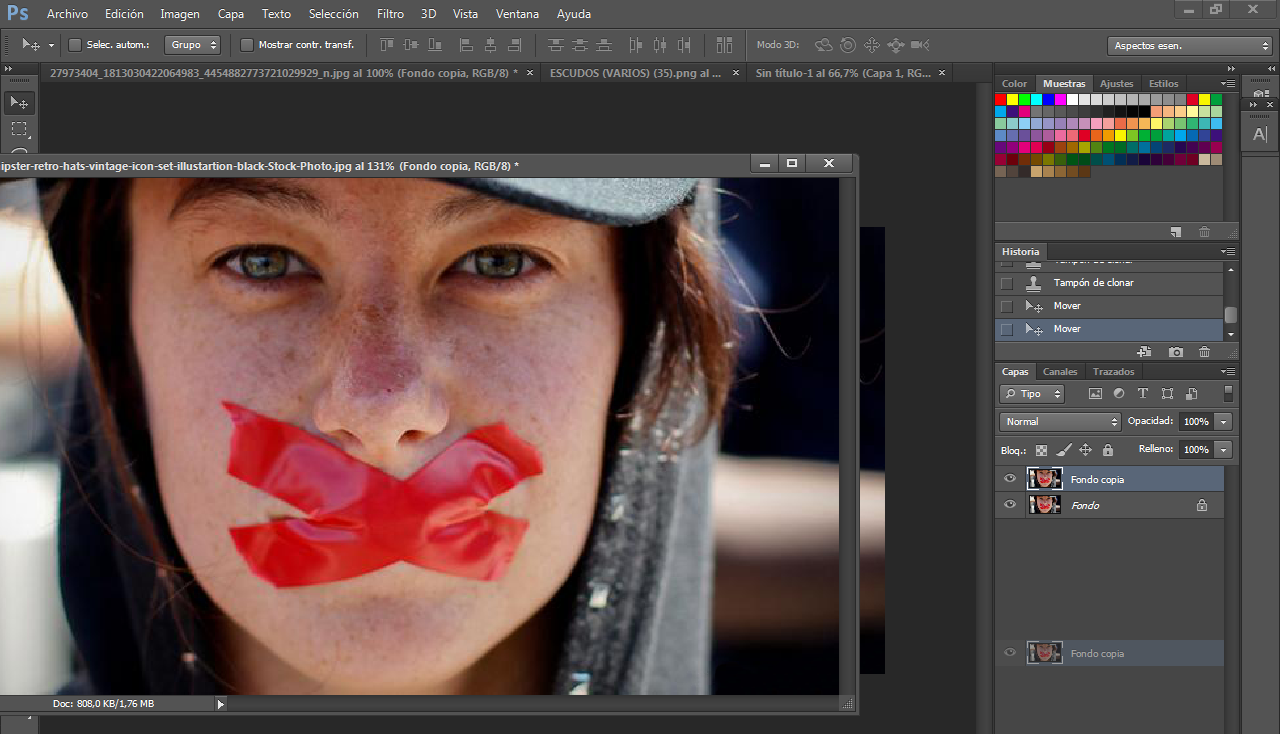Enable the Selec. autom. checkbox
Image resolution: width=1280 pixels, height=734 pixels.
click(x=75, y=45)
